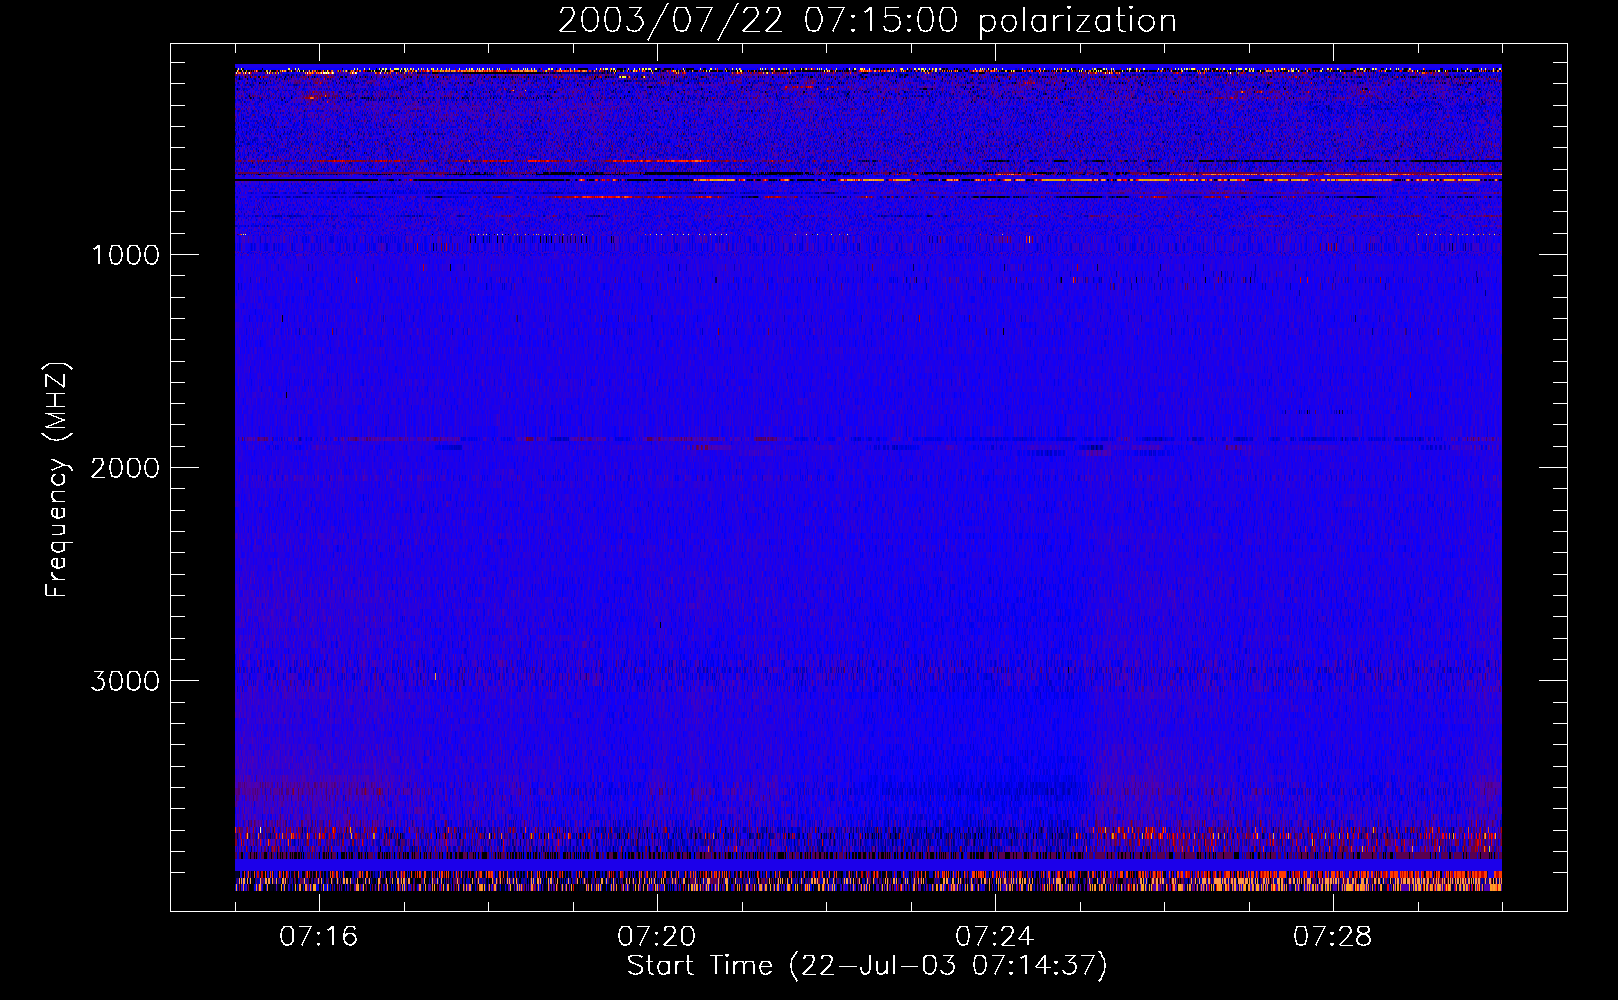
Task: Click the 3000 frequency tick label
Action: tap(125, 681)
